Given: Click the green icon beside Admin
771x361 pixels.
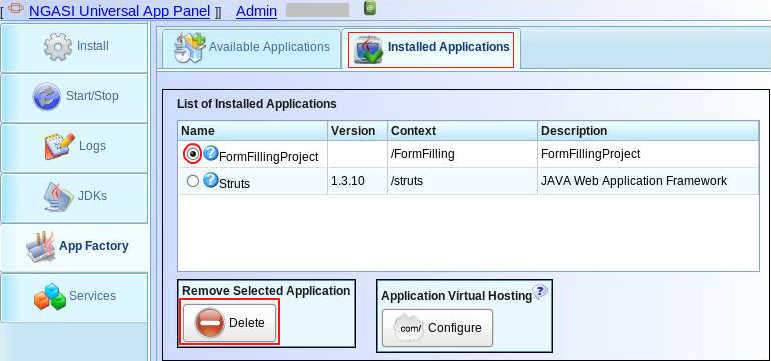Looking at the screenshot, I should tap(370, 7).
